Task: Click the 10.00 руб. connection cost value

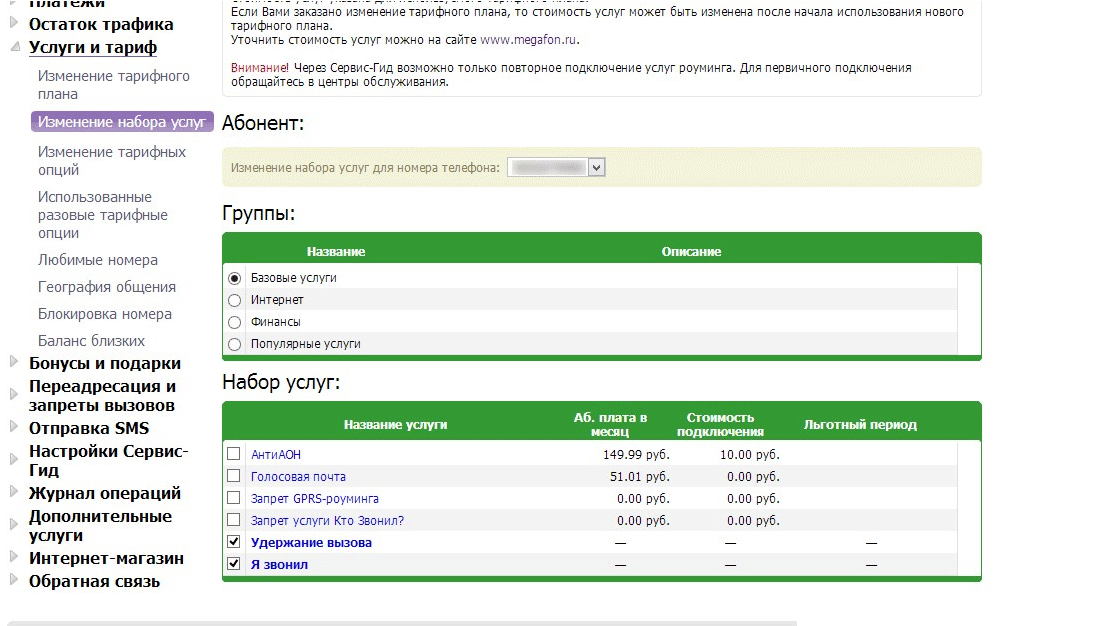Action: click(749, 455)
